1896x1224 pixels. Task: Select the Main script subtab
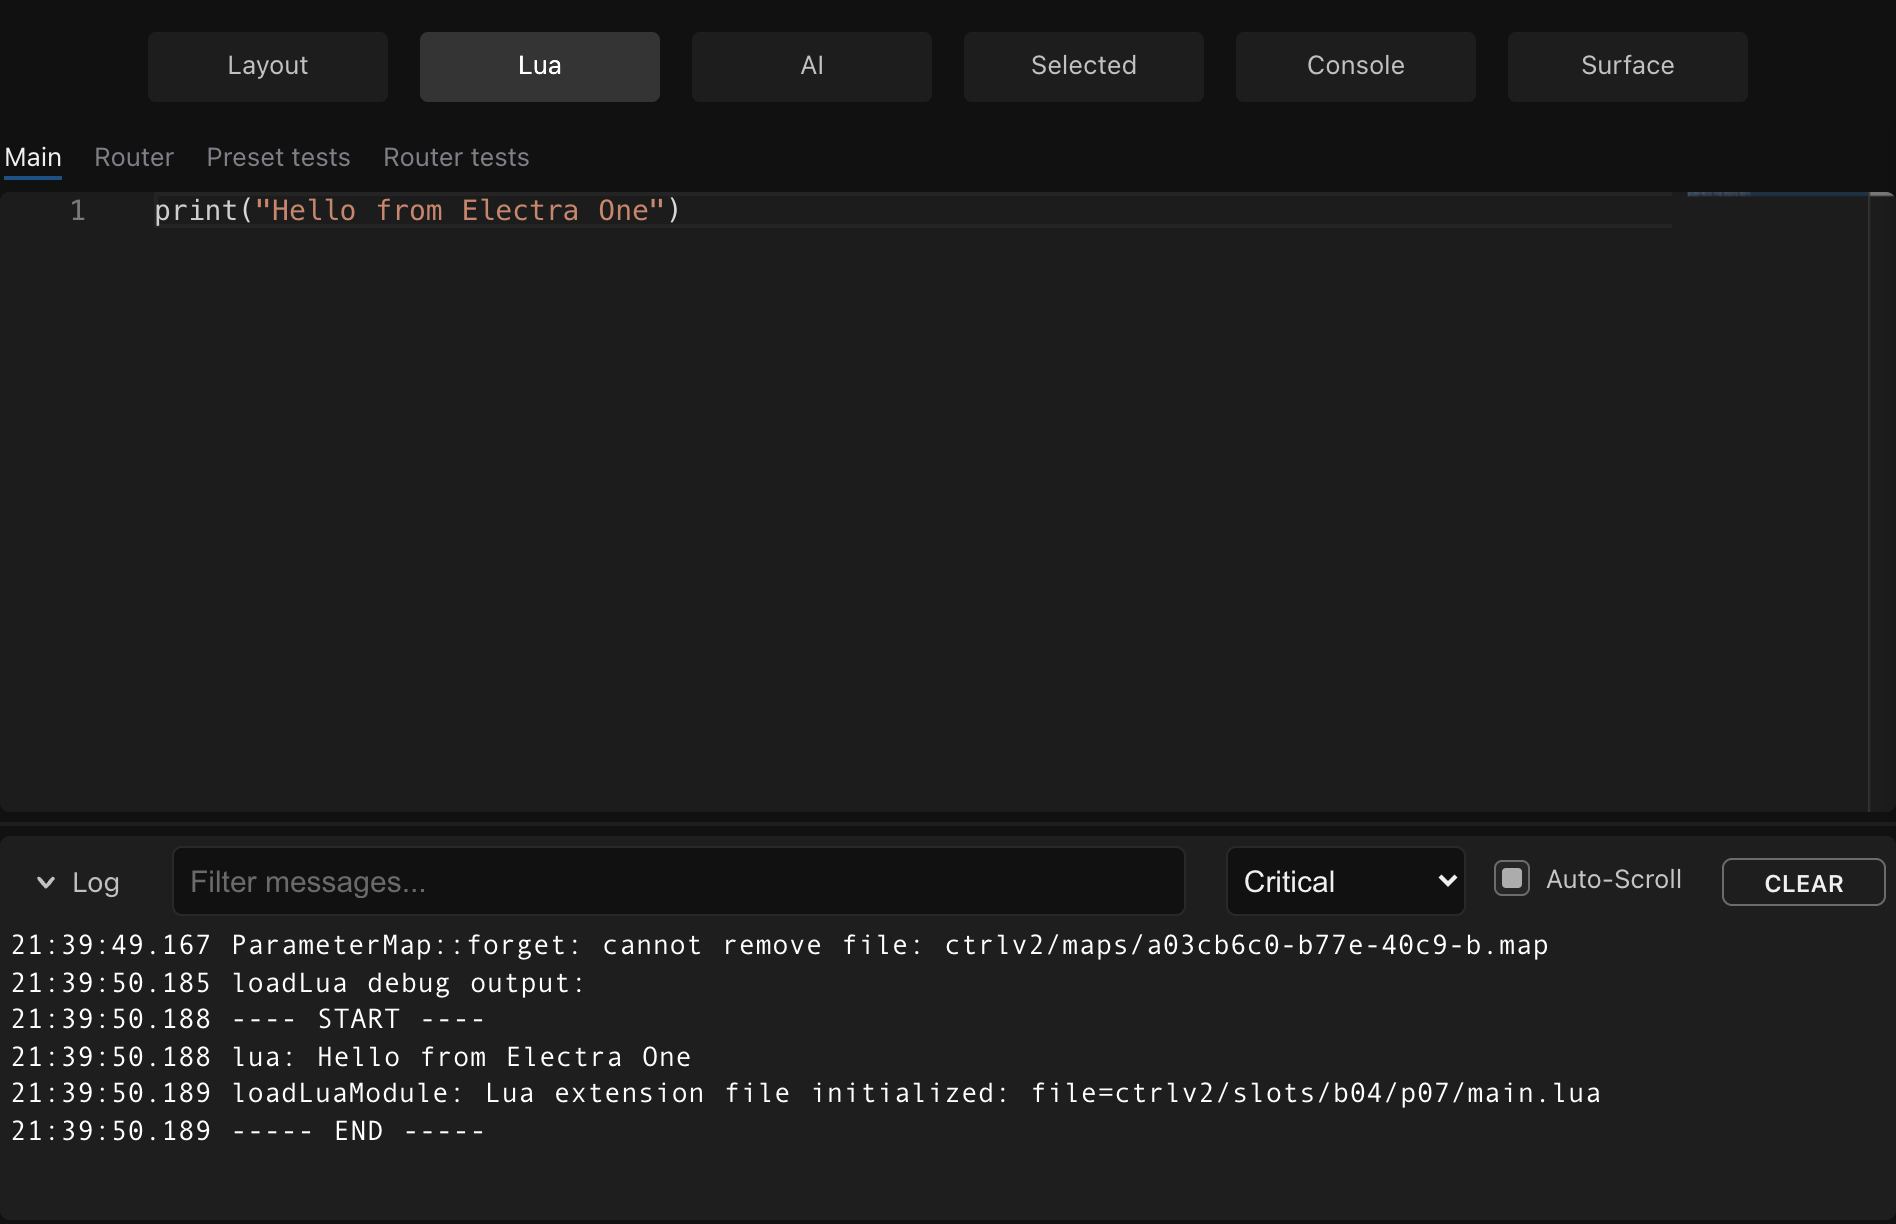[33, 157]
